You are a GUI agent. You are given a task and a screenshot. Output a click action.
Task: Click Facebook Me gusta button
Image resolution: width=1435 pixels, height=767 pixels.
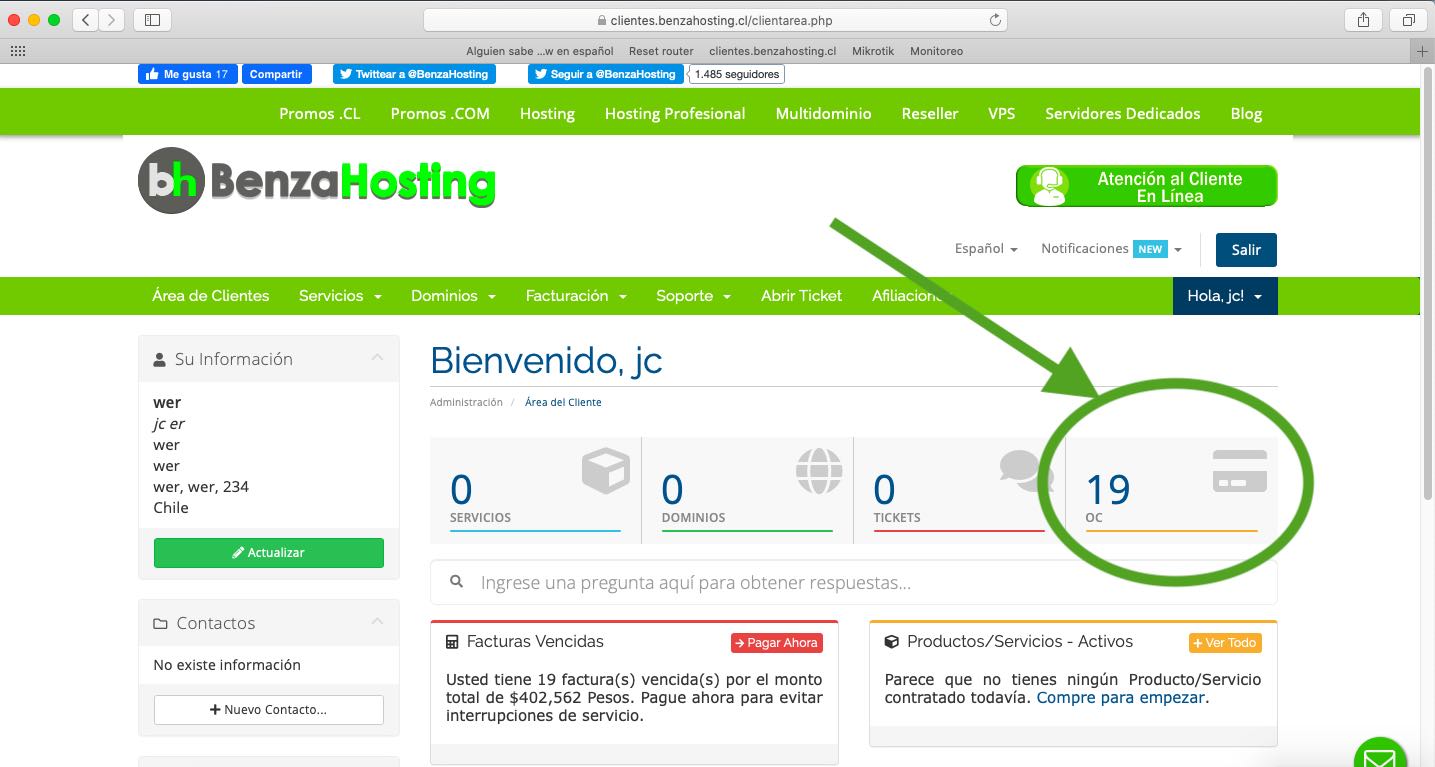[187, 74]
